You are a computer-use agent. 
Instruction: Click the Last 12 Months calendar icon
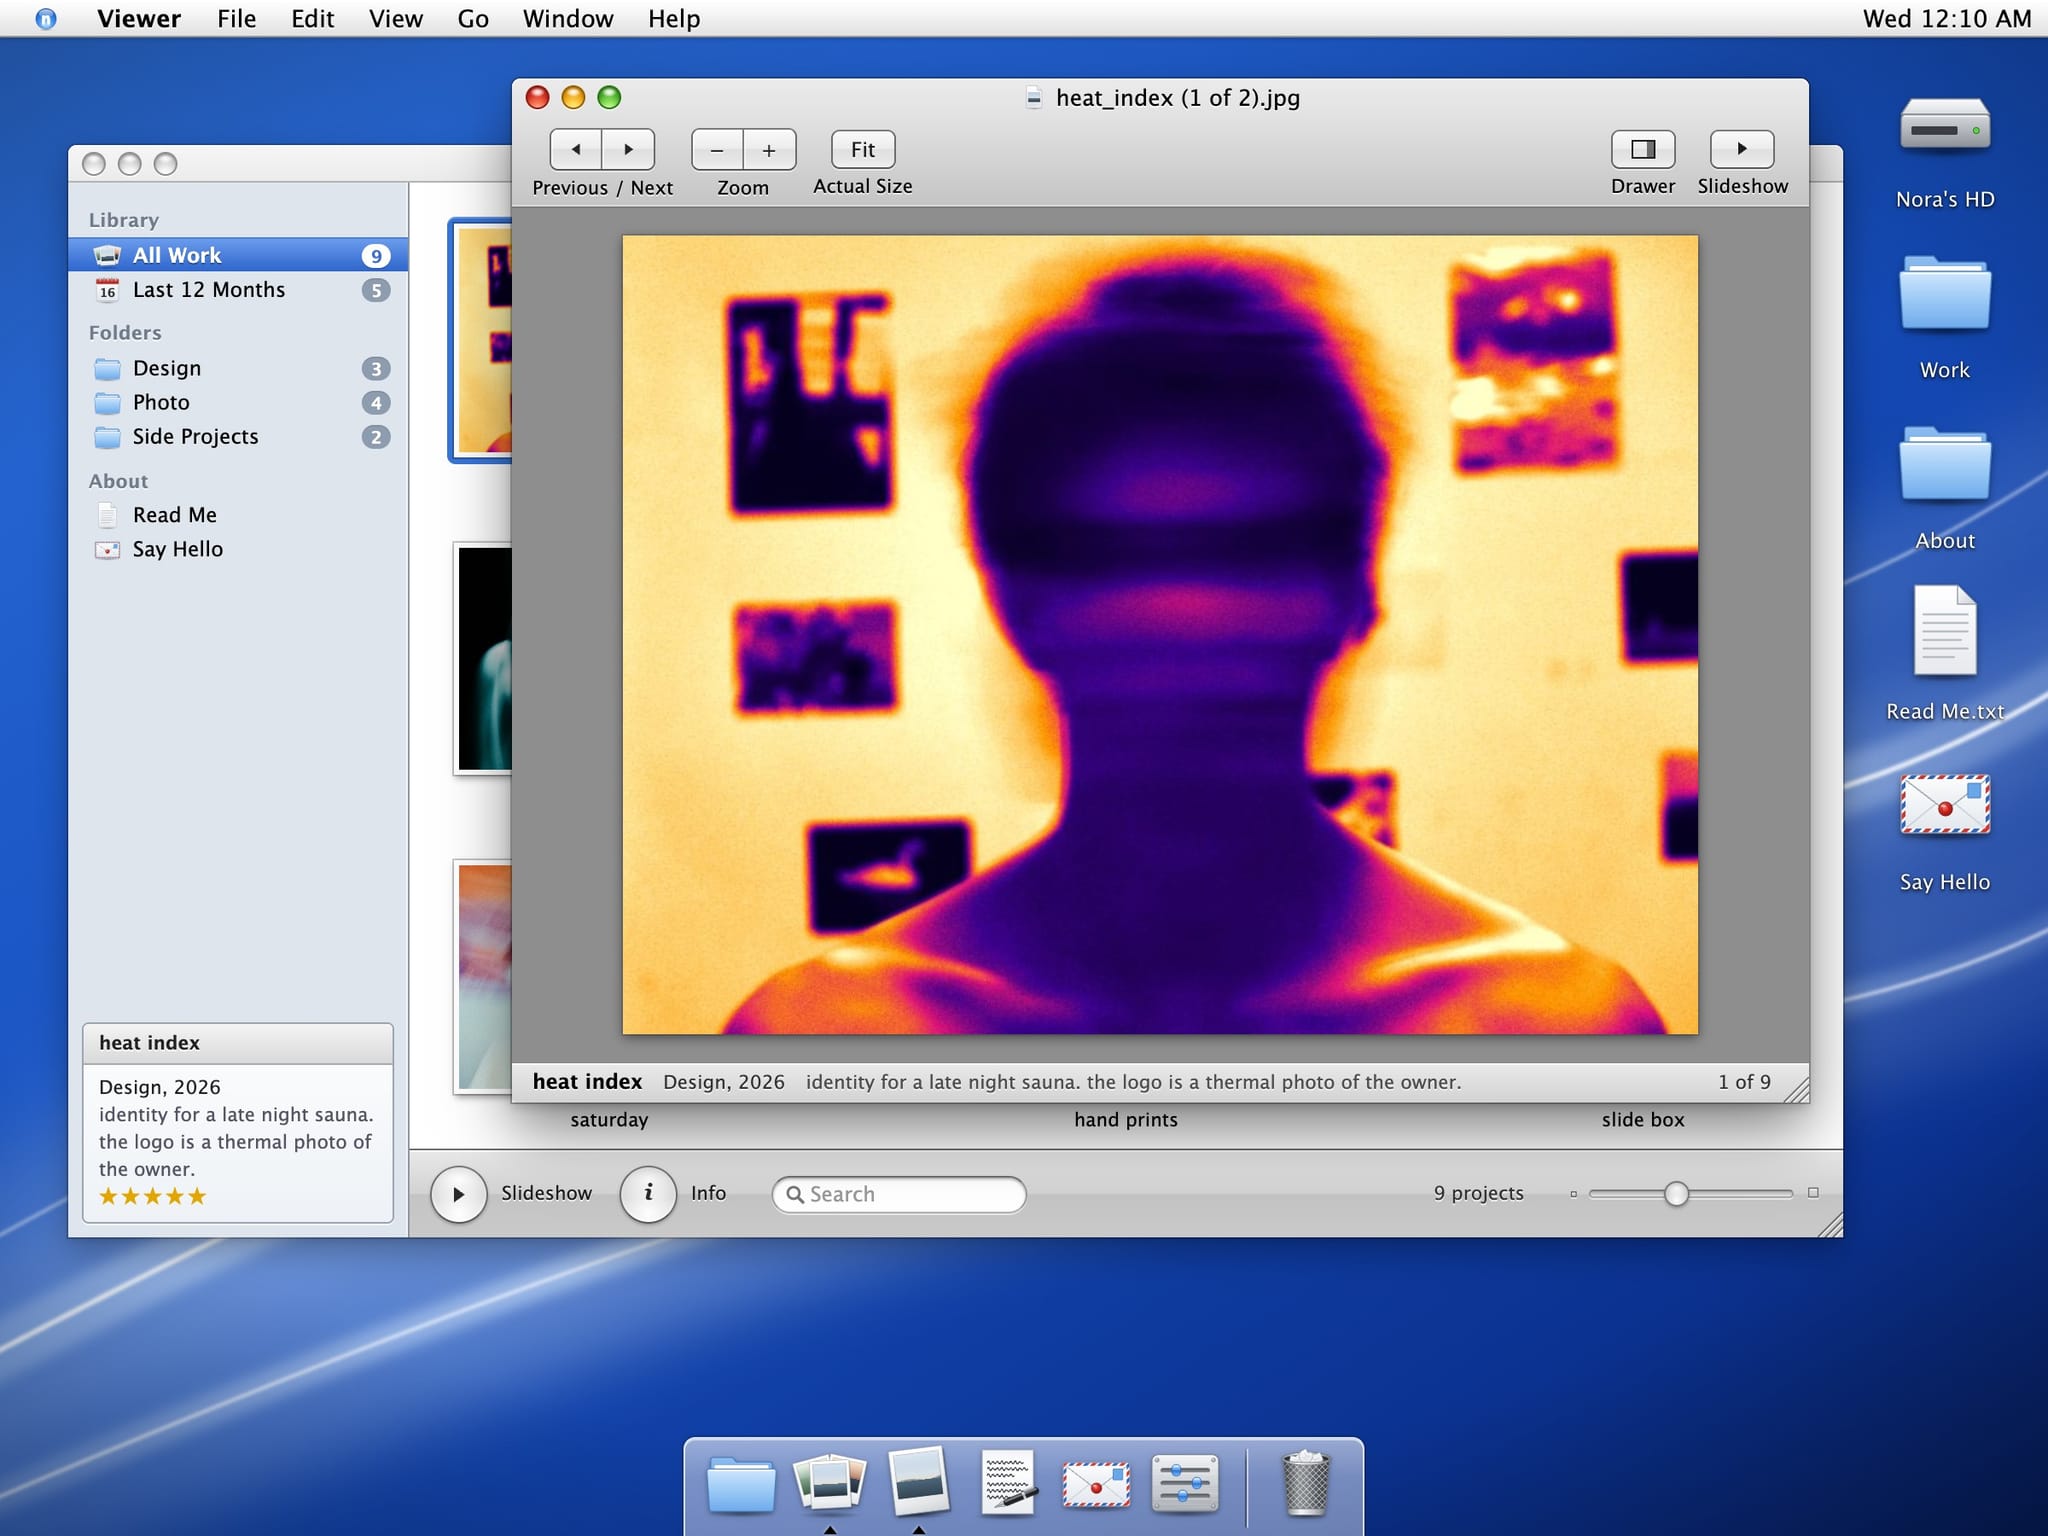tap(107, 290)
